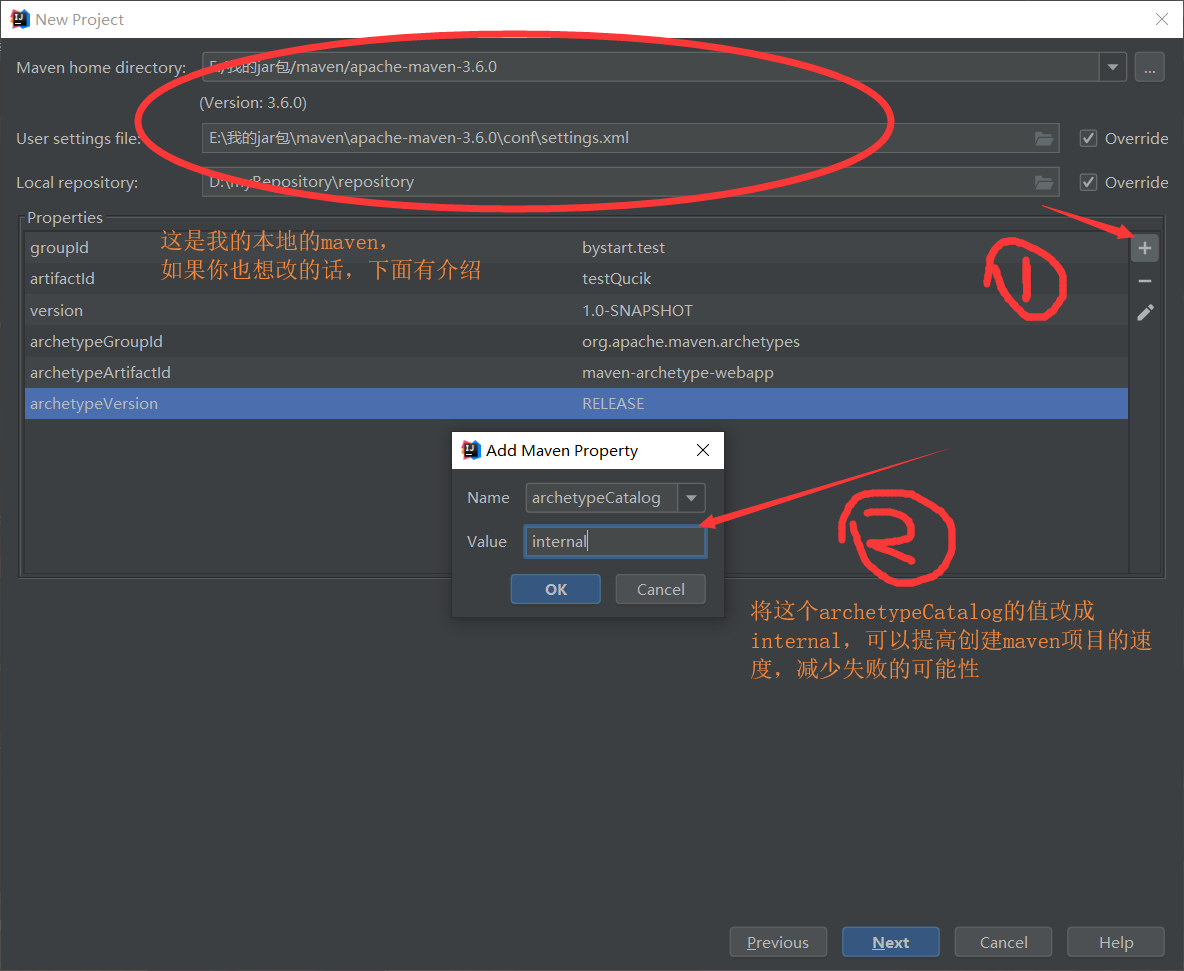Click the browse ellipsis button for Maven home directory
Screen dimensions: 1184x971
point(1149,67)
